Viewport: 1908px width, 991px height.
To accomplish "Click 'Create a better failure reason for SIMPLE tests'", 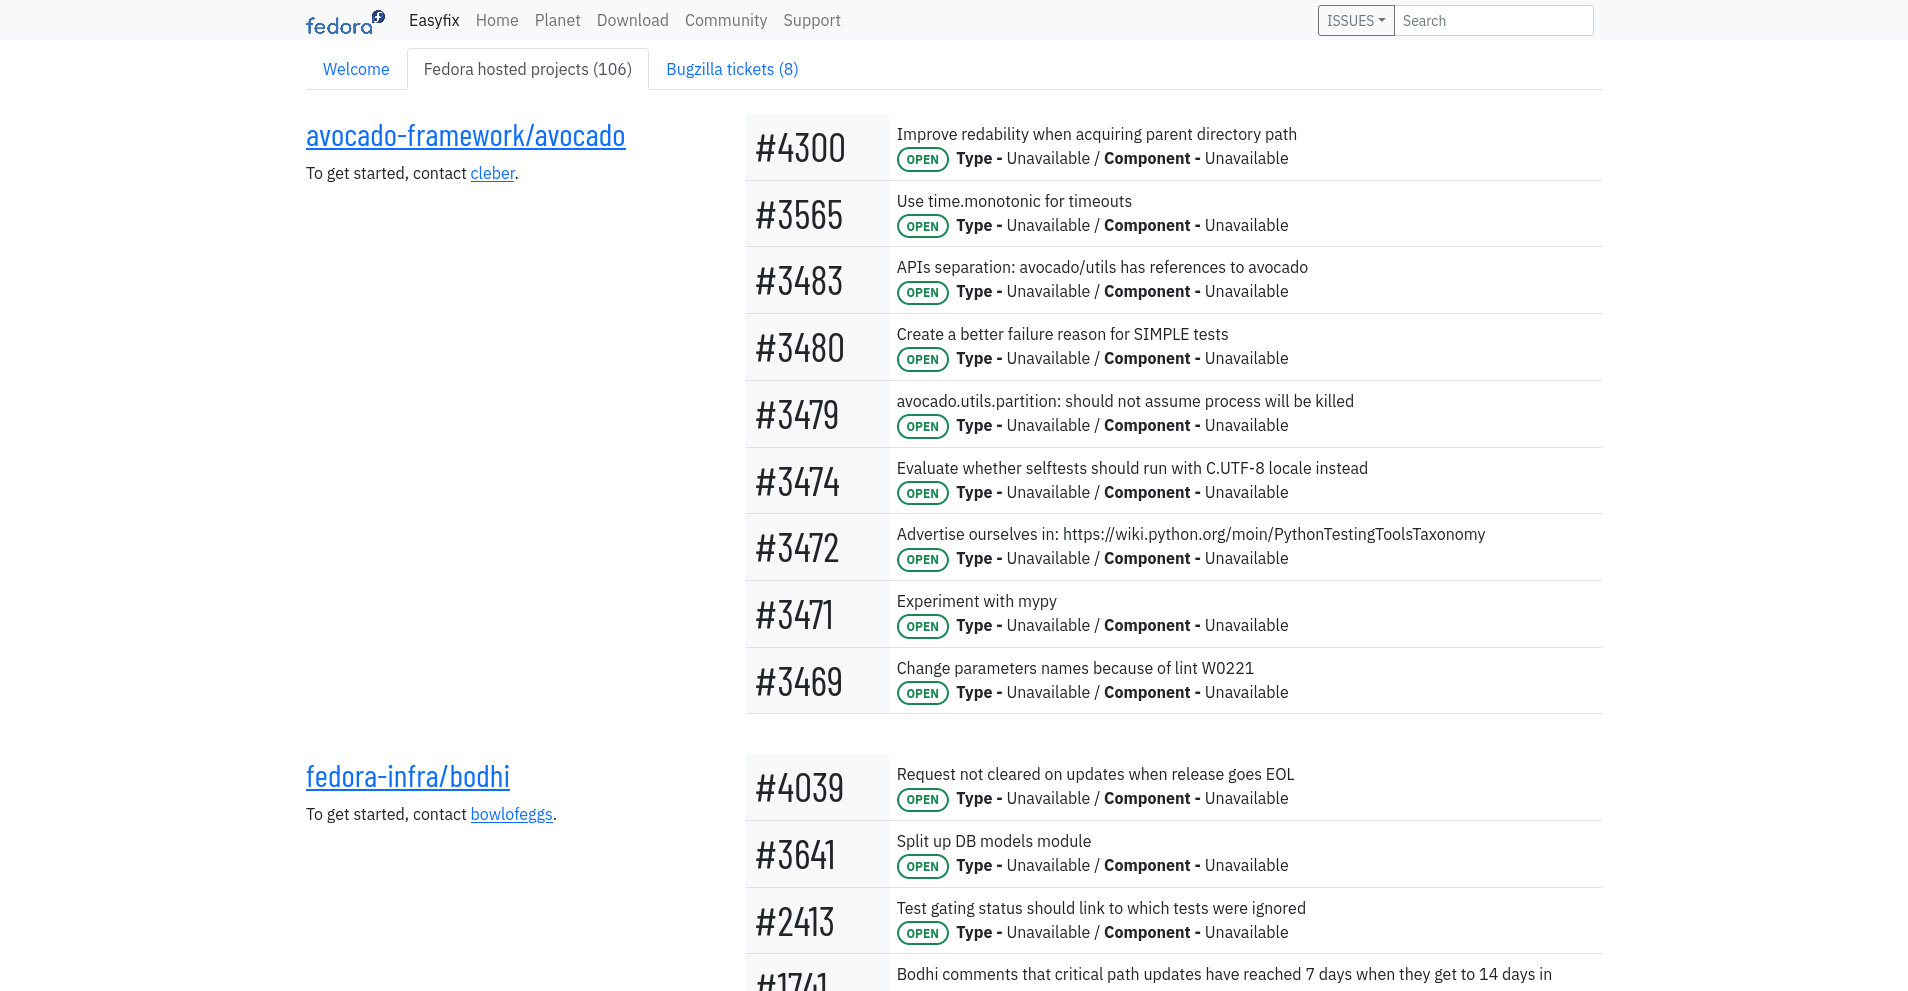I will [1063, 334].
